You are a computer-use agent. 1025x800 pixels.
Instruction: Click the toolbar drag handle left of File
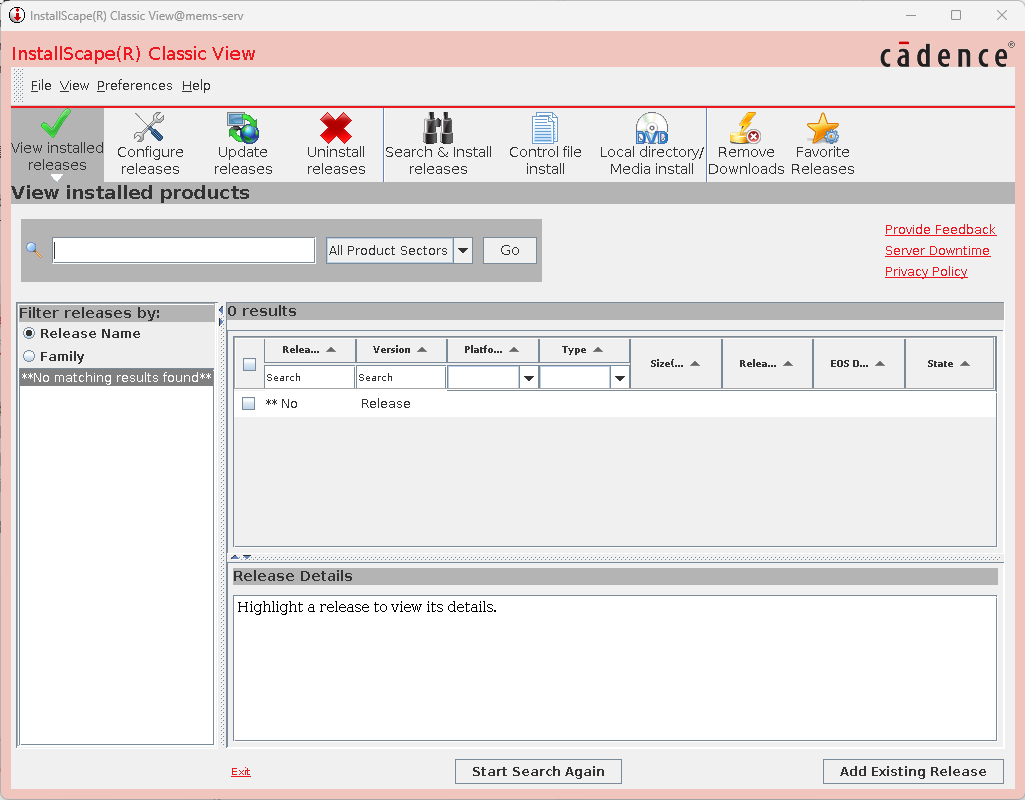18,86
